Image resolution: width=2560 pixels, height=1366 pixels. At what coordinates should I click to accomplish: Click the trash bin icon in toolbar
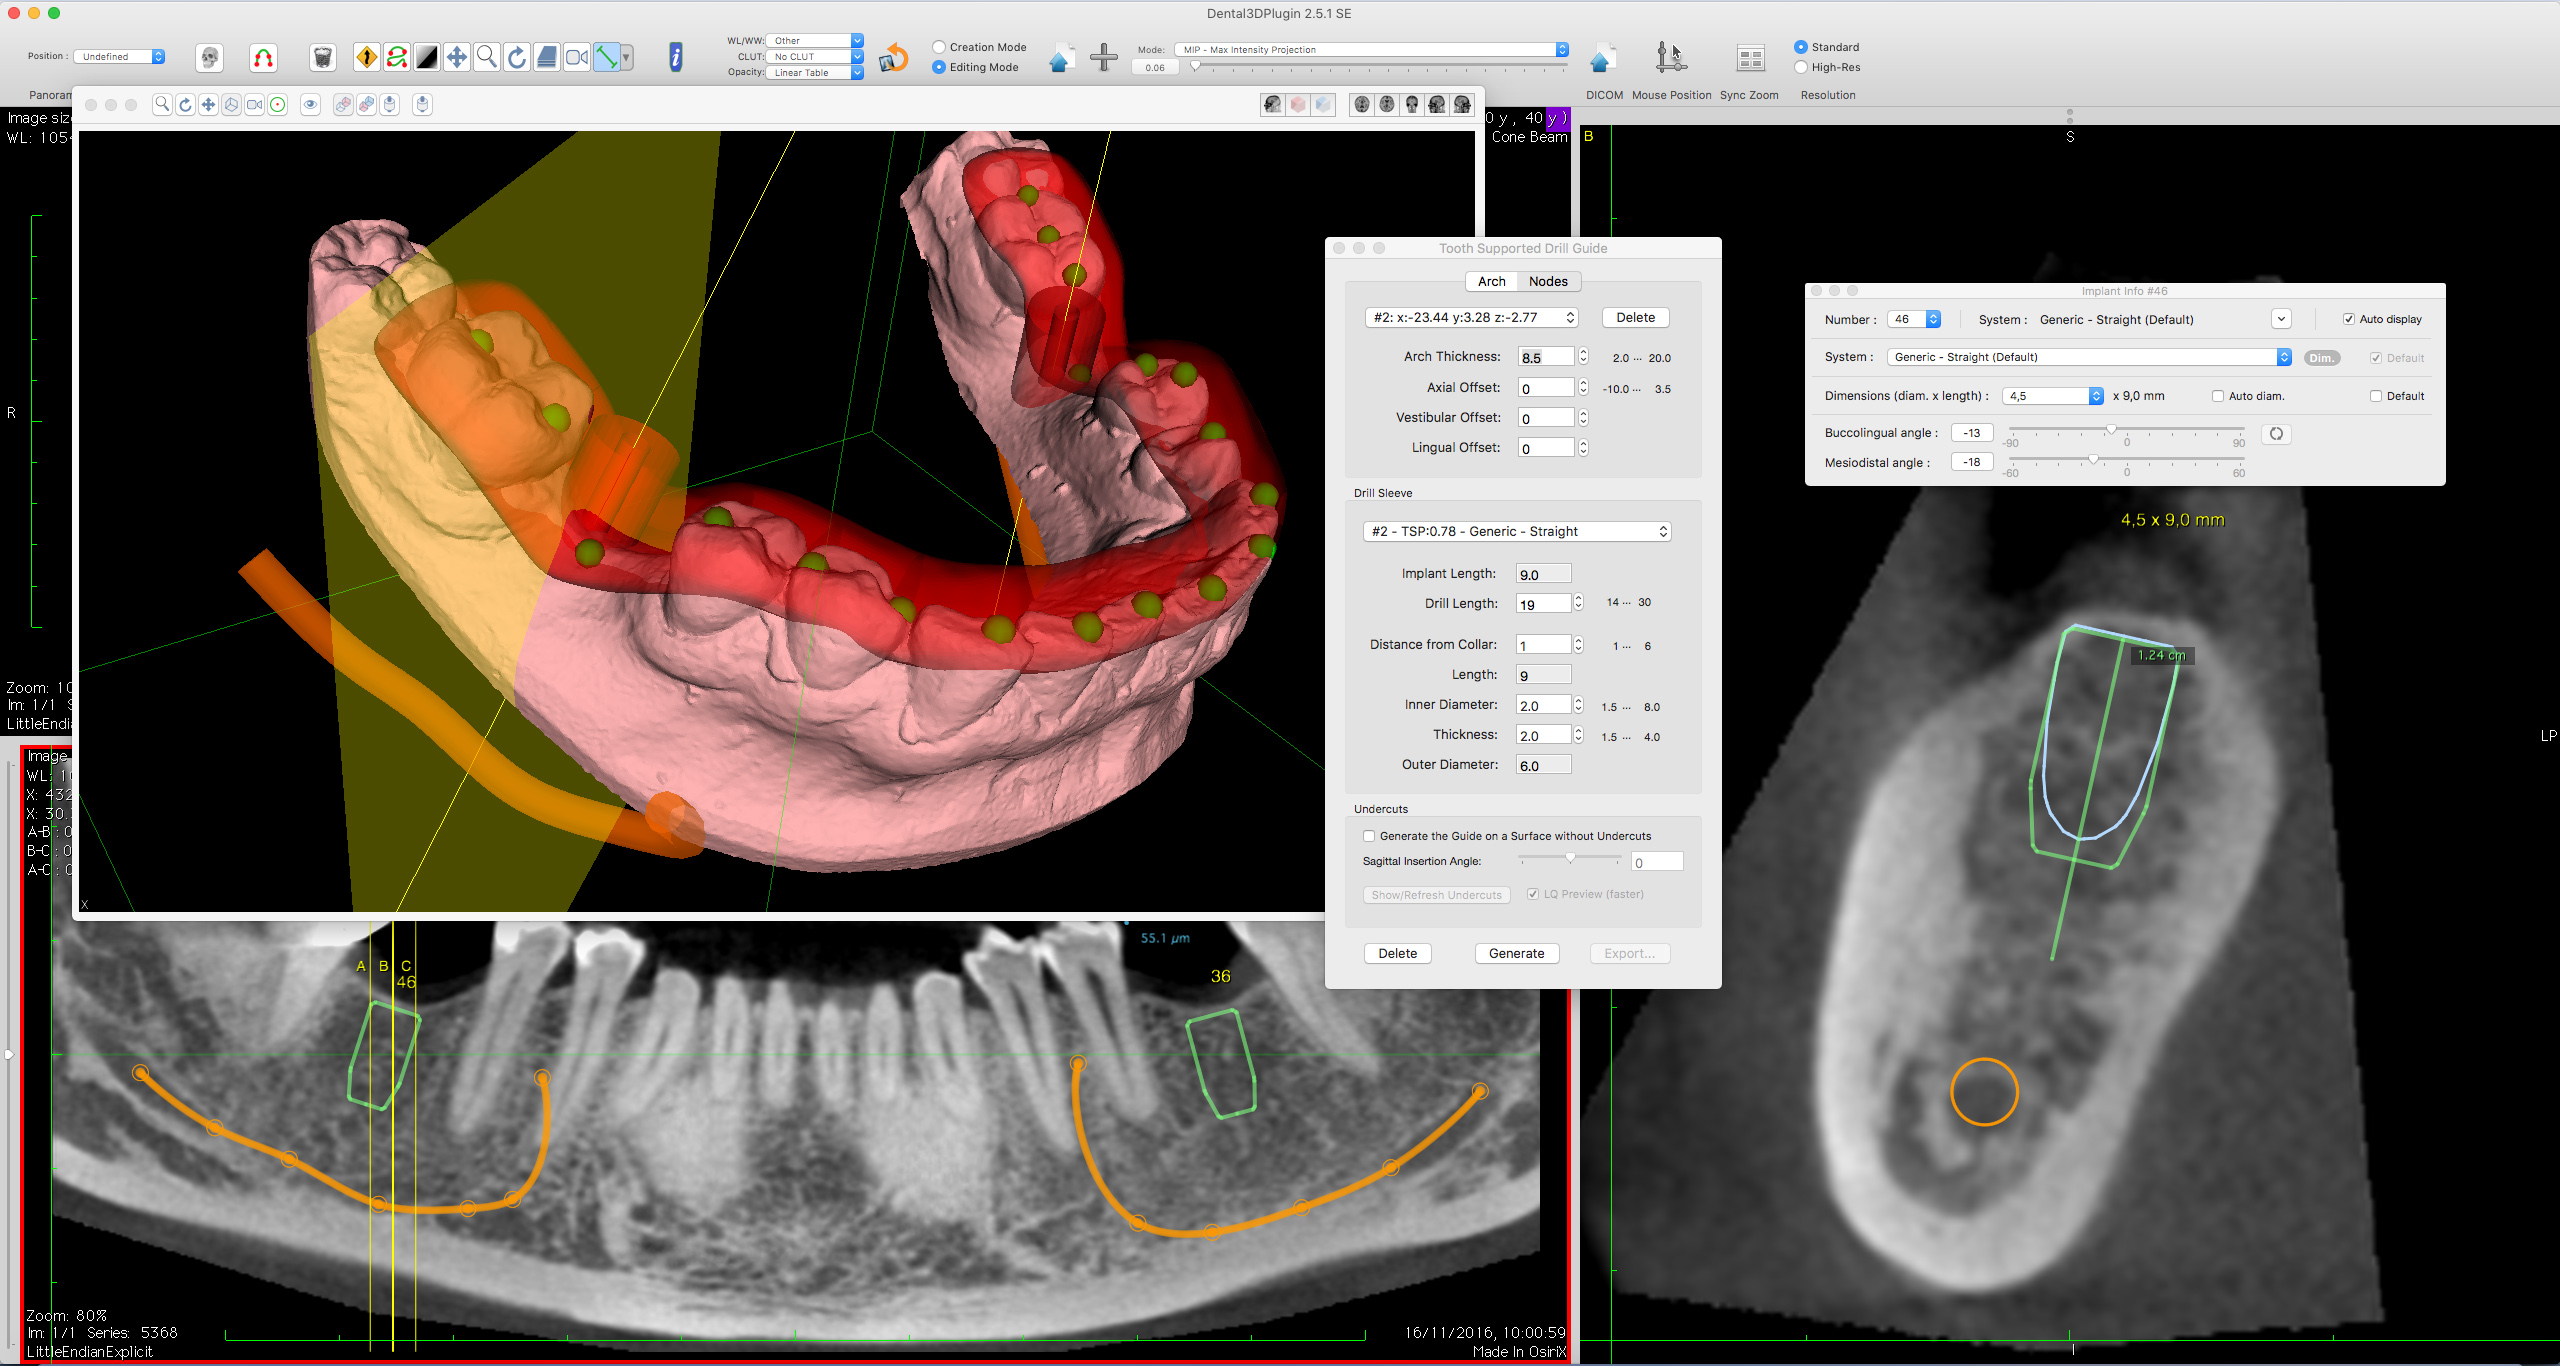322,58
